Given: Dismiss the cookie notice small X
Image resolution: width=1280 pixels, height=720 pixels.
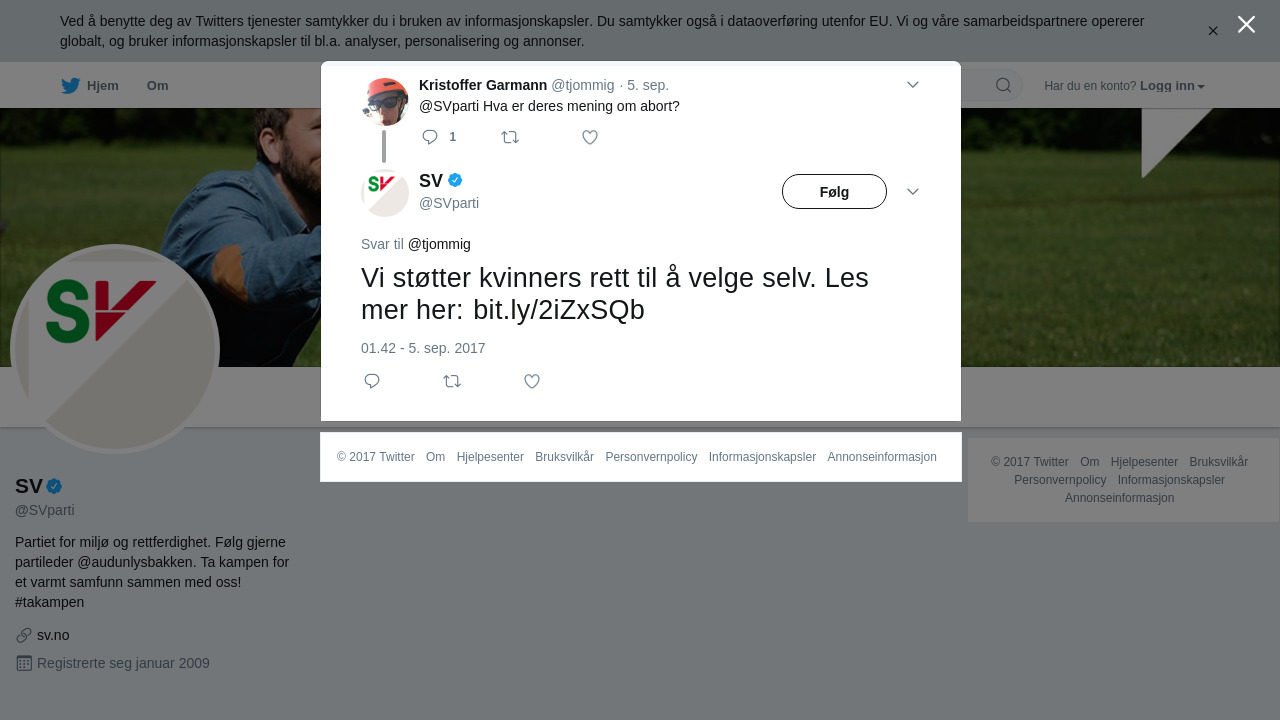Looking at the screenshot, I should coord(1213,31).
